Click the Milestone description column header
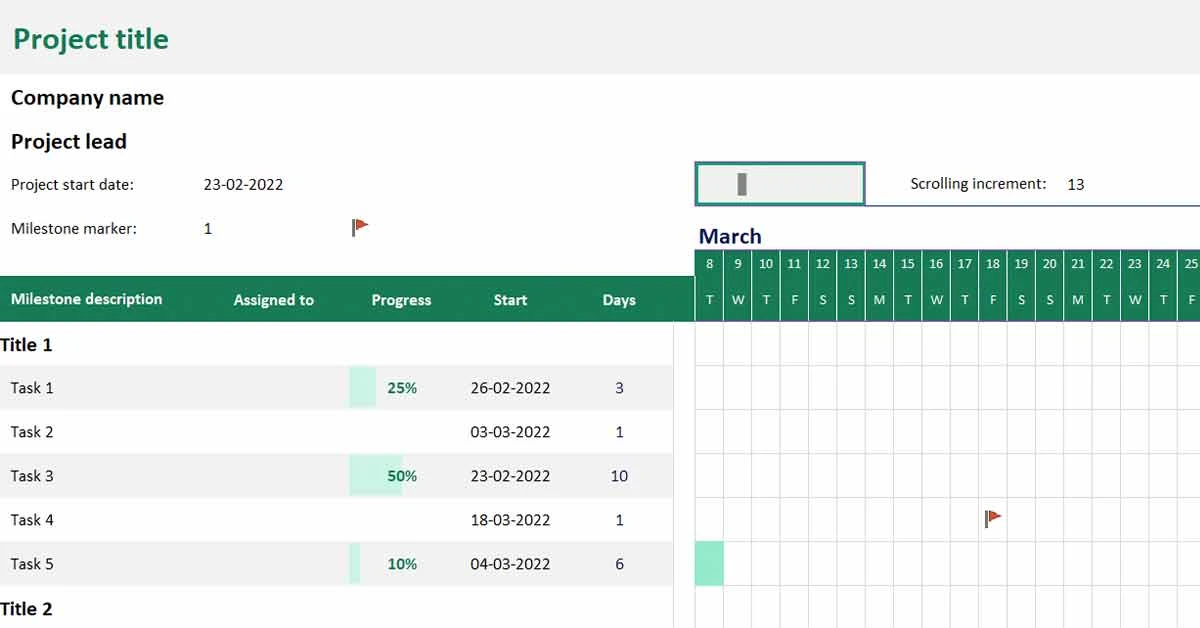Viewport: 1200px width, 628px height. click(x=85, y=299)
